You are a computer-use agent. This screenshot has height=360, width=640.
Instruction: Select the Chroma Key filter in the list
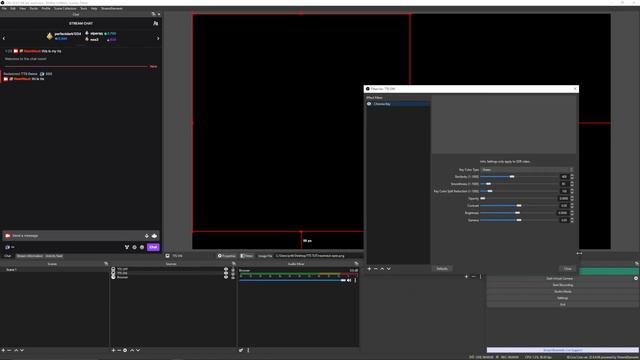(398, 104)
